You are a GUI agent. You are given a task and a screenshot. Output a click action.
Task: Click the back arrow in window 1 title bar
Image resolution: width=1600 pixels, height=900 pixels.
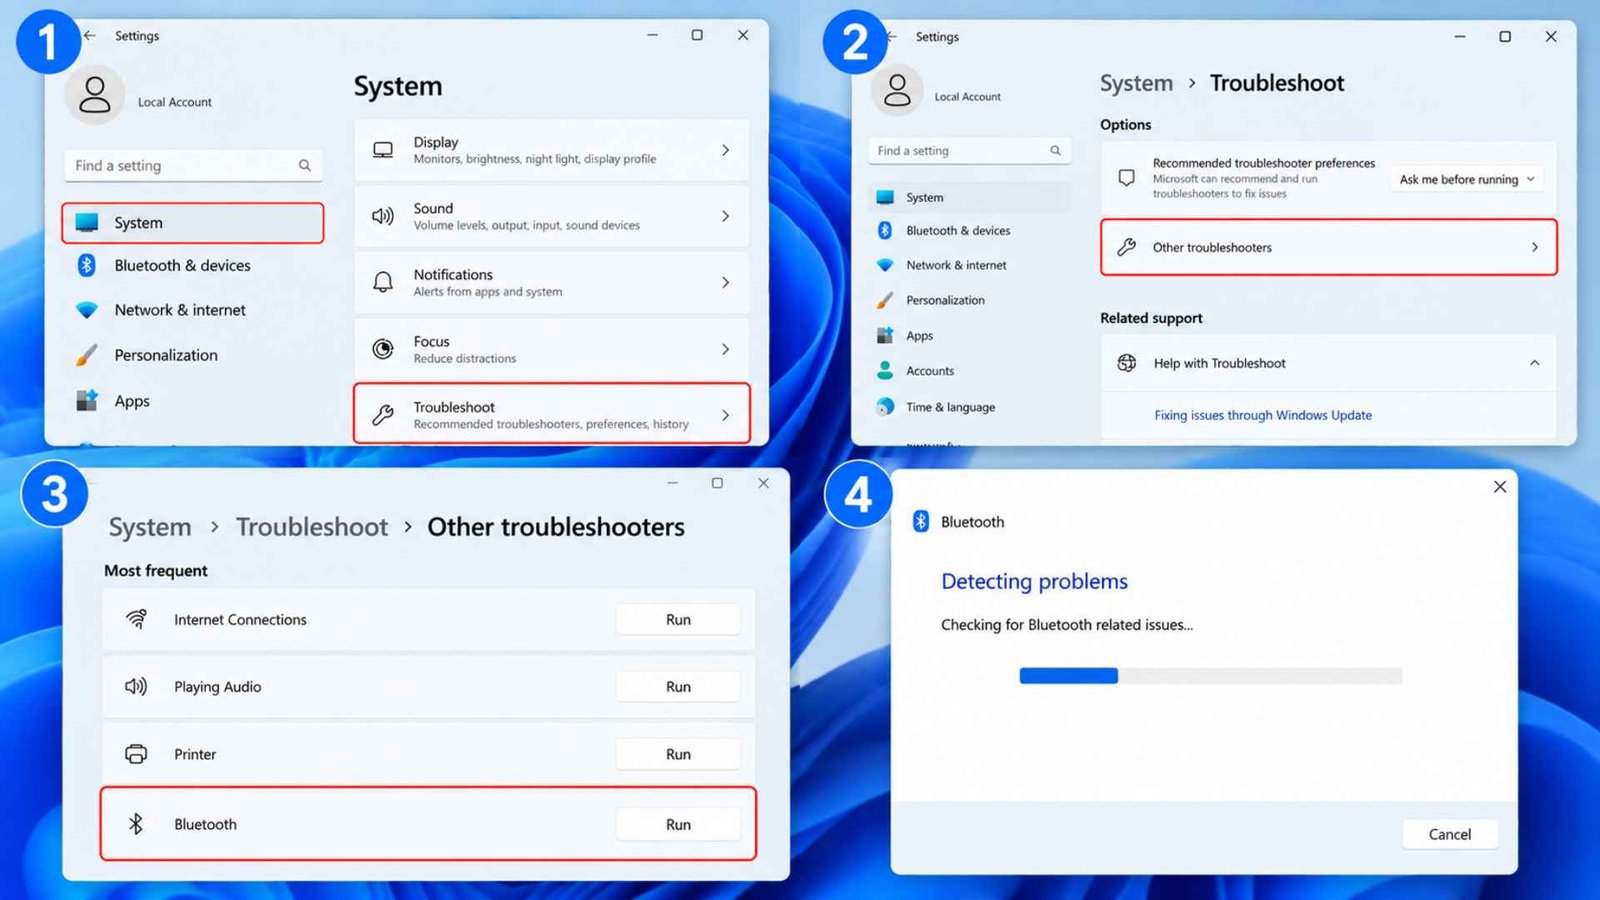click(90, 35)
